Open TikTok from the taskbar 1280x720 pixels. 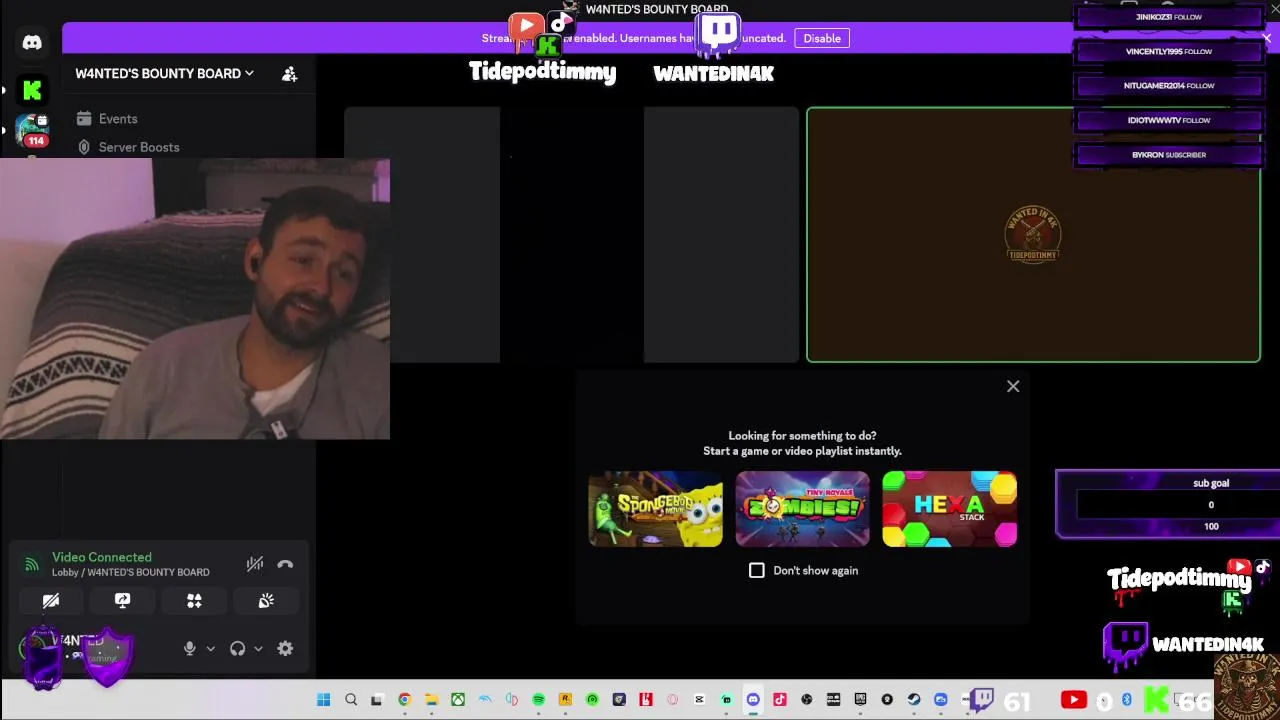coord(780,700)
